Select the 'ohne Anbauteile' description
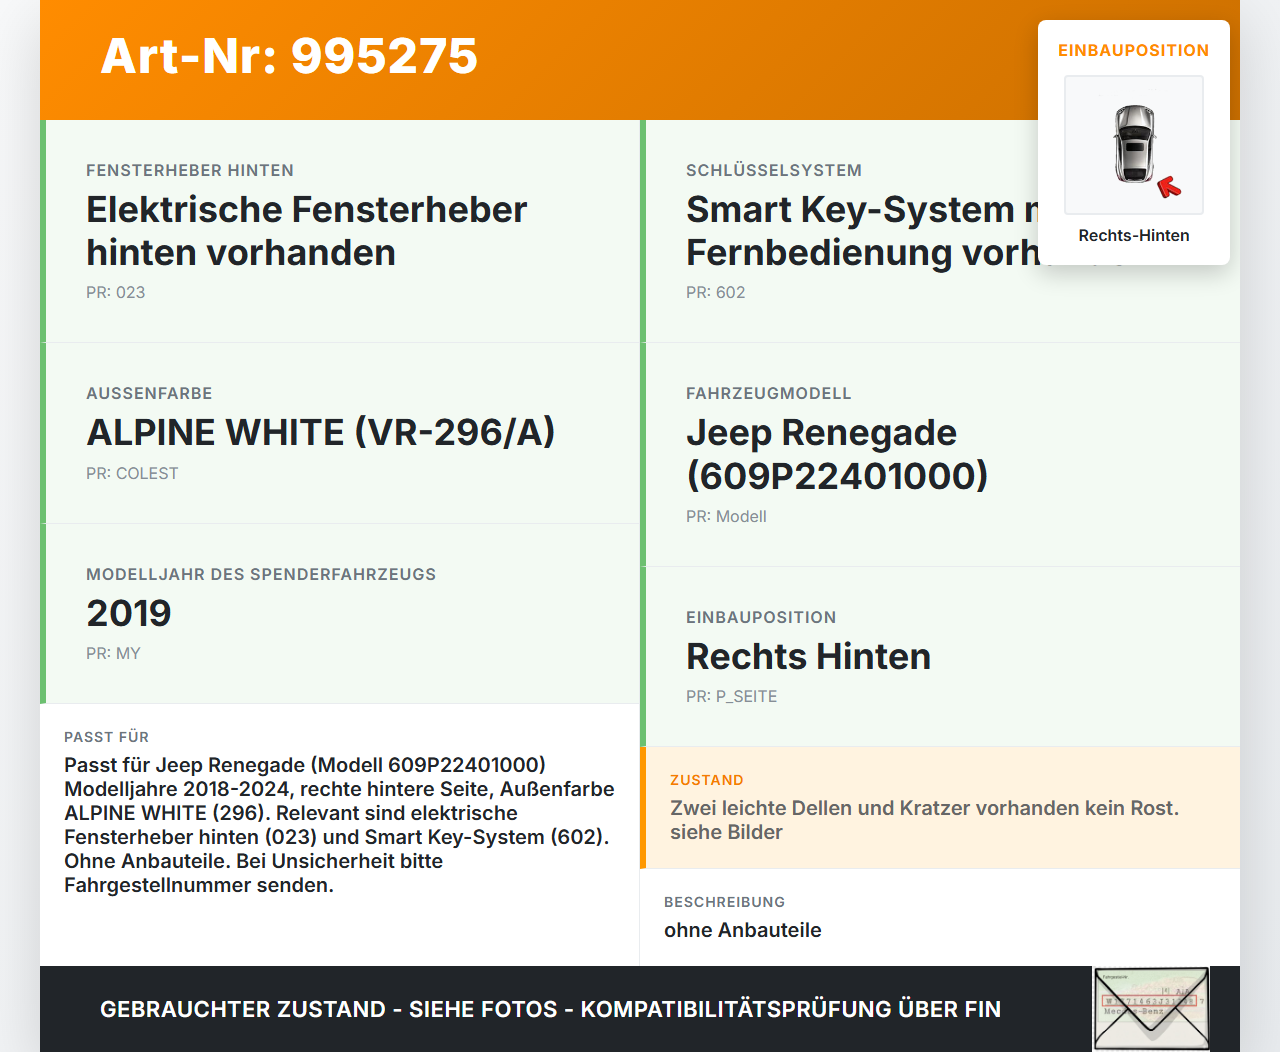 [x=743, y=930]
